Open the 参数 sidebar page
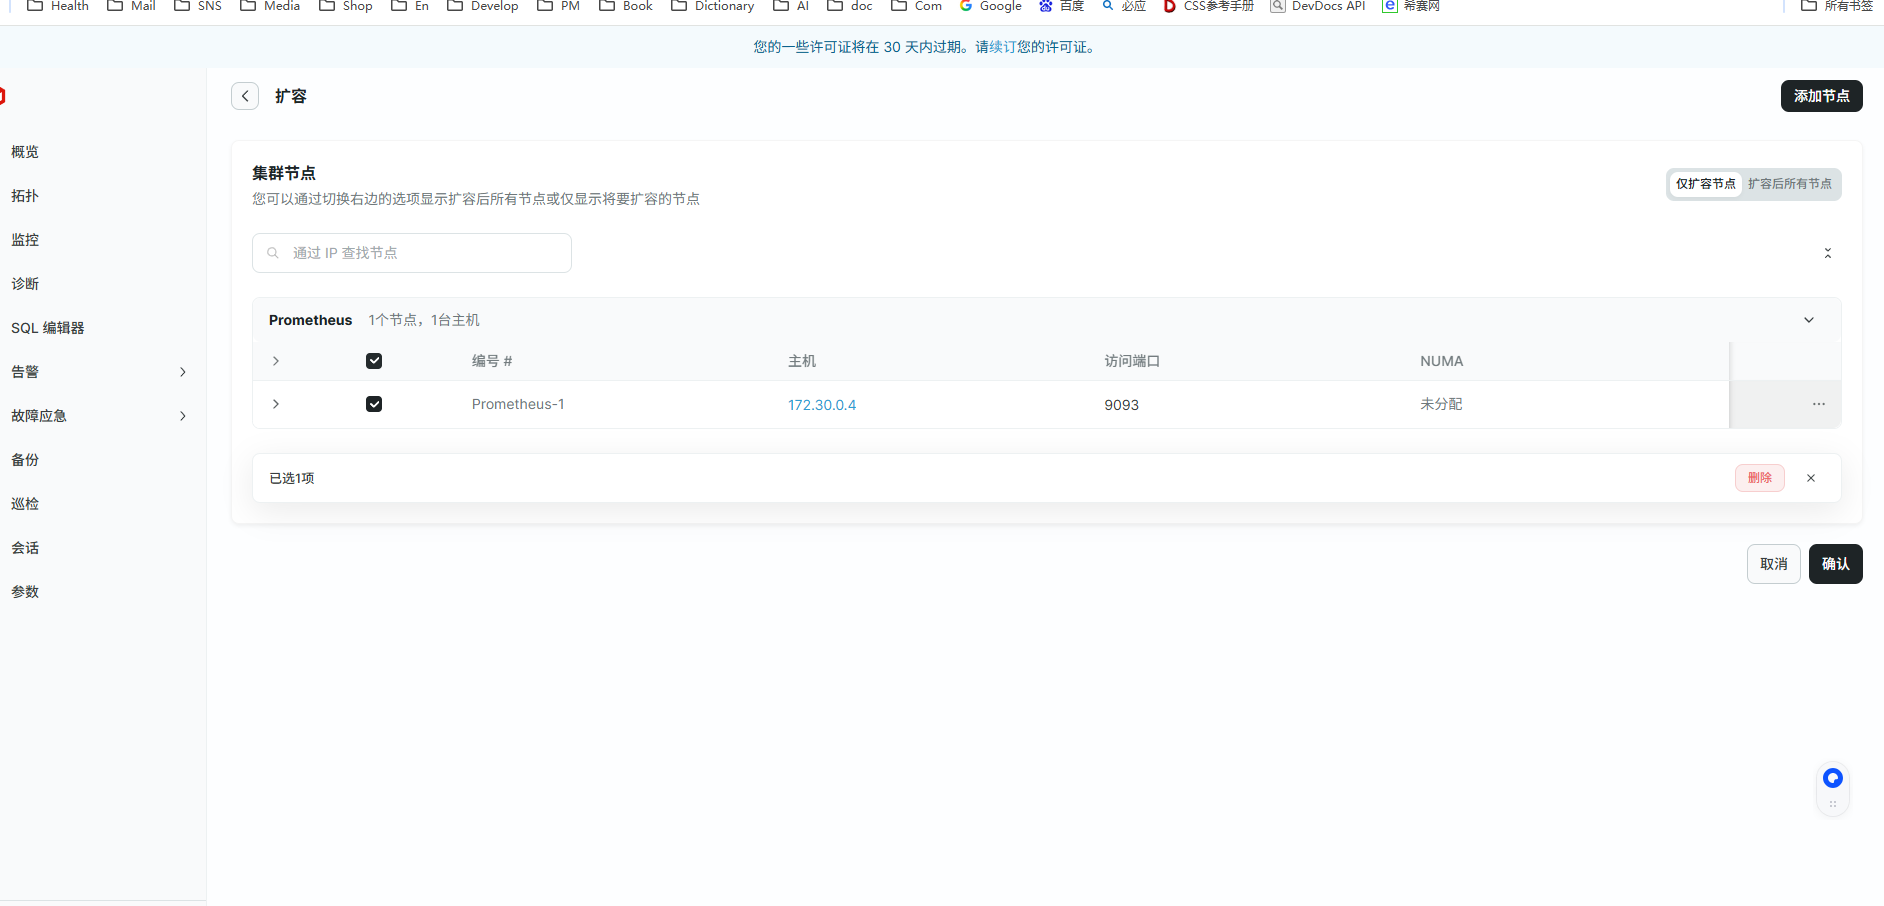Screen dimensions: 1884x906 point(25,592)
